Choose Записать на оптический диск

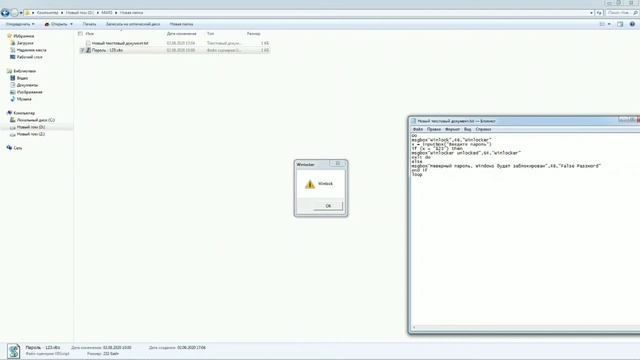(133, 24)
